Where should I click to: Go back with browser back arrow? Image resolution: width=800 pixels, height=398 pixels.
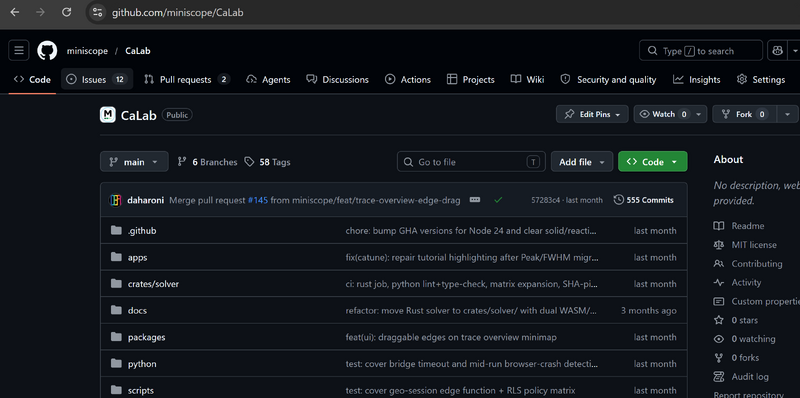[14, 12]
